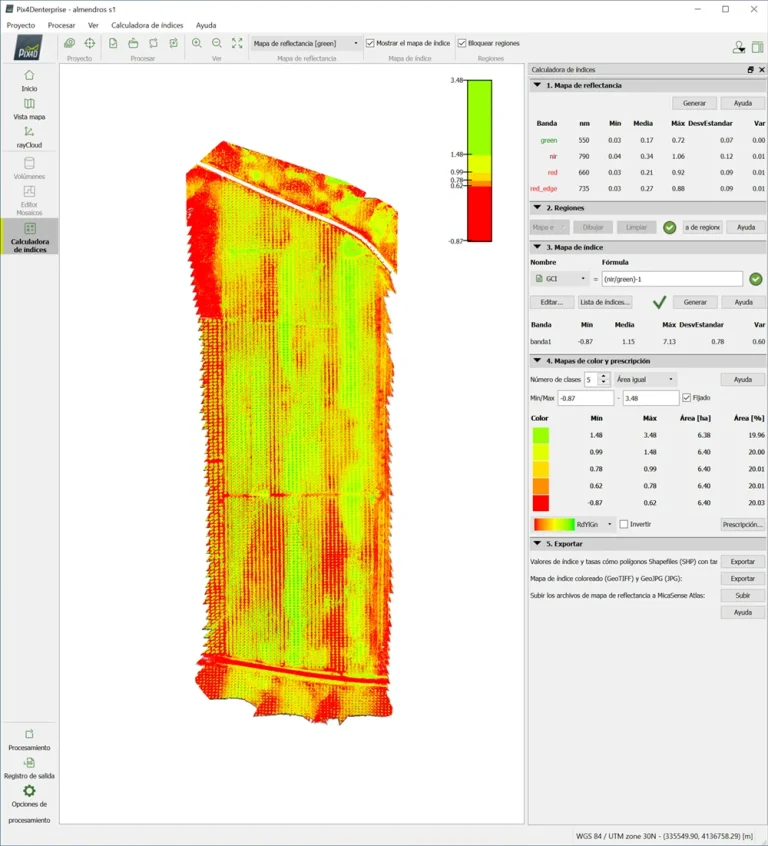Click the Prescripción... button
Screen dimensions: 768x846
coord(743,524)
